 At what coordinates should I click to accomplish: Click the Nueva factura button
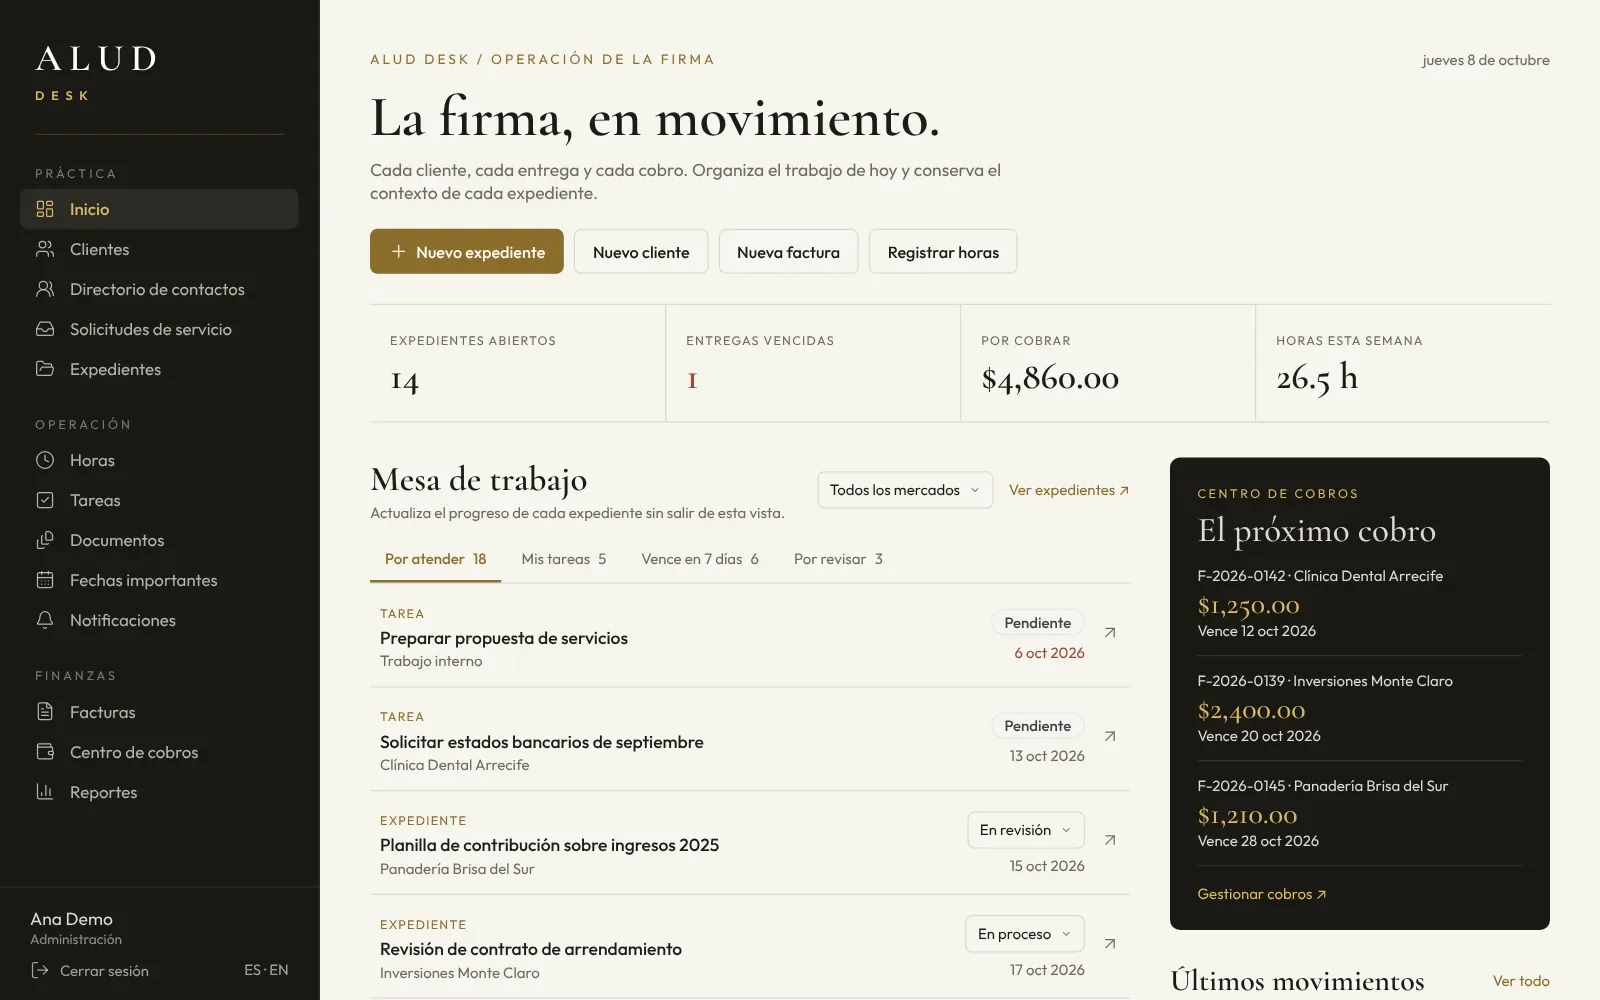(788, 252)
